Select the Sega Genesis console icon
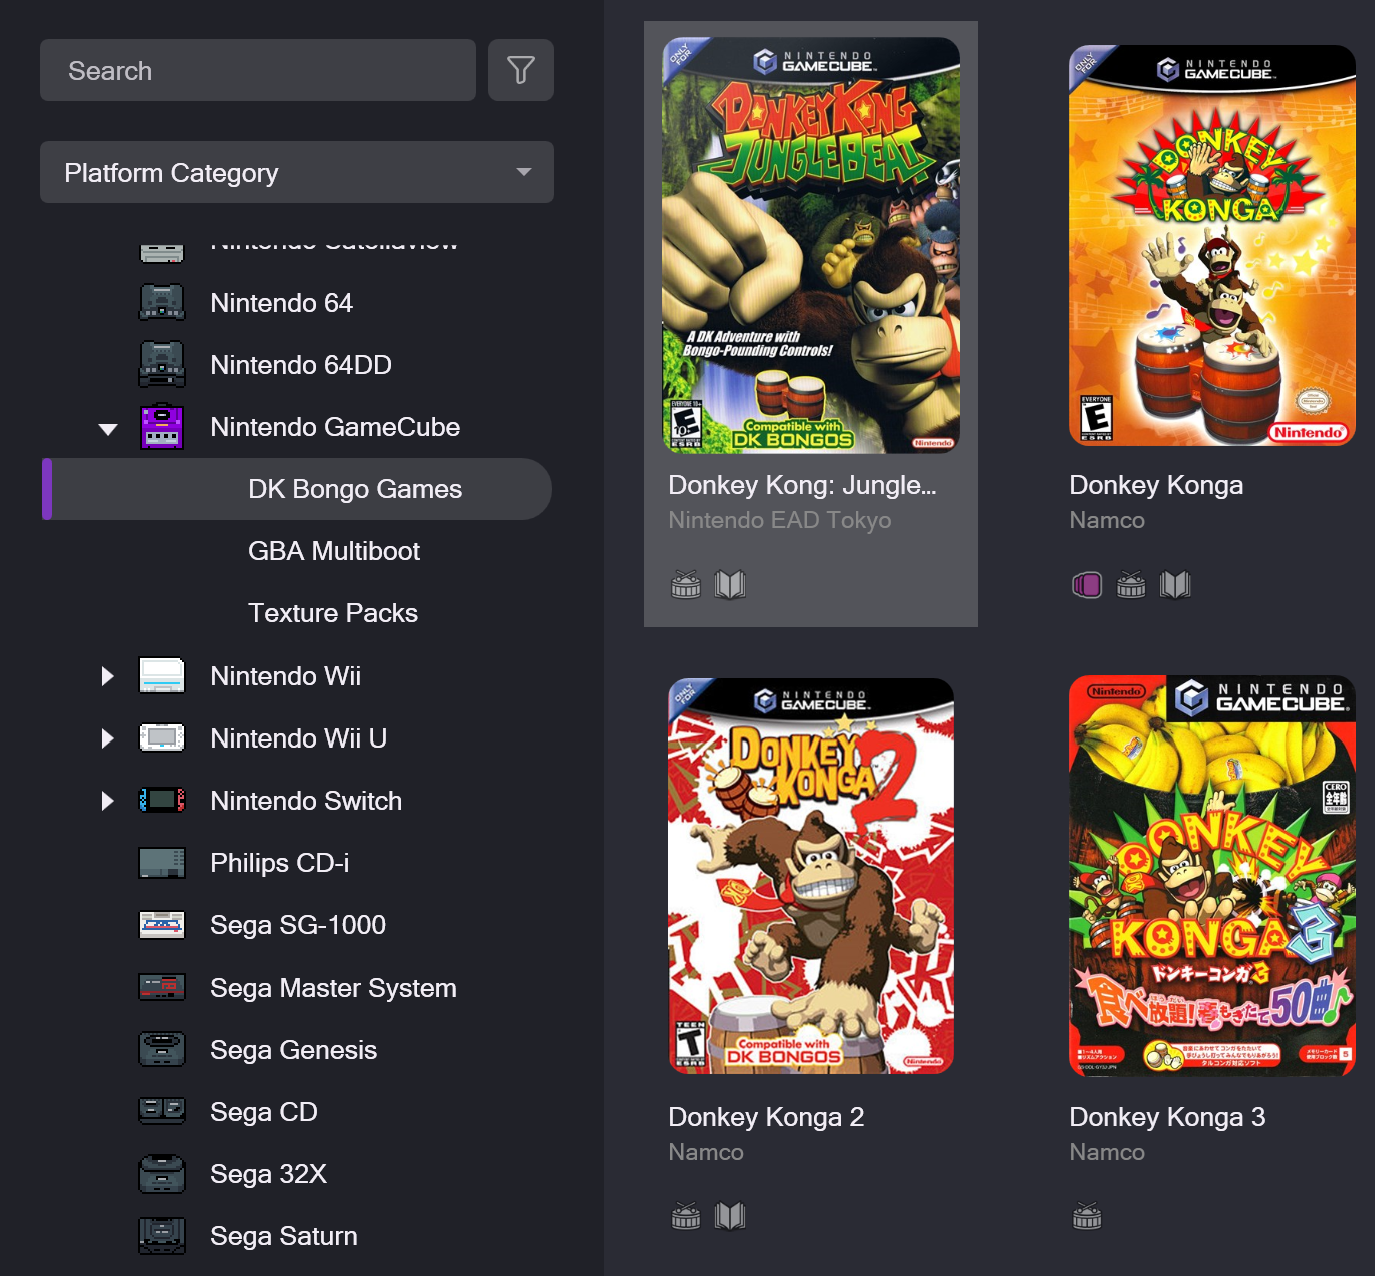 tap(162, 1049)
